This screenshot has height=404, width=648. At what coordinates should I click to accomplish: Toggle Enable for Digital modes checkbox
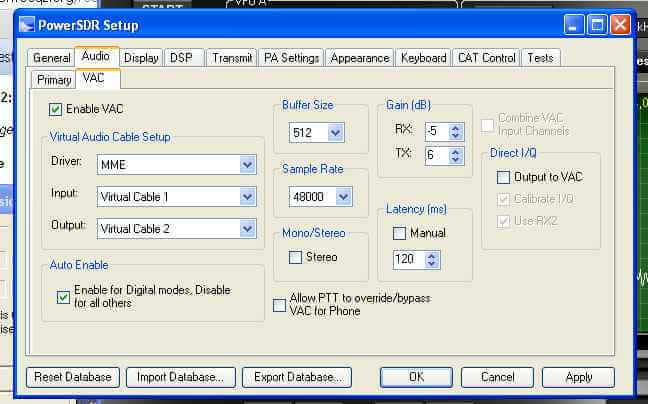click(63, 297)
